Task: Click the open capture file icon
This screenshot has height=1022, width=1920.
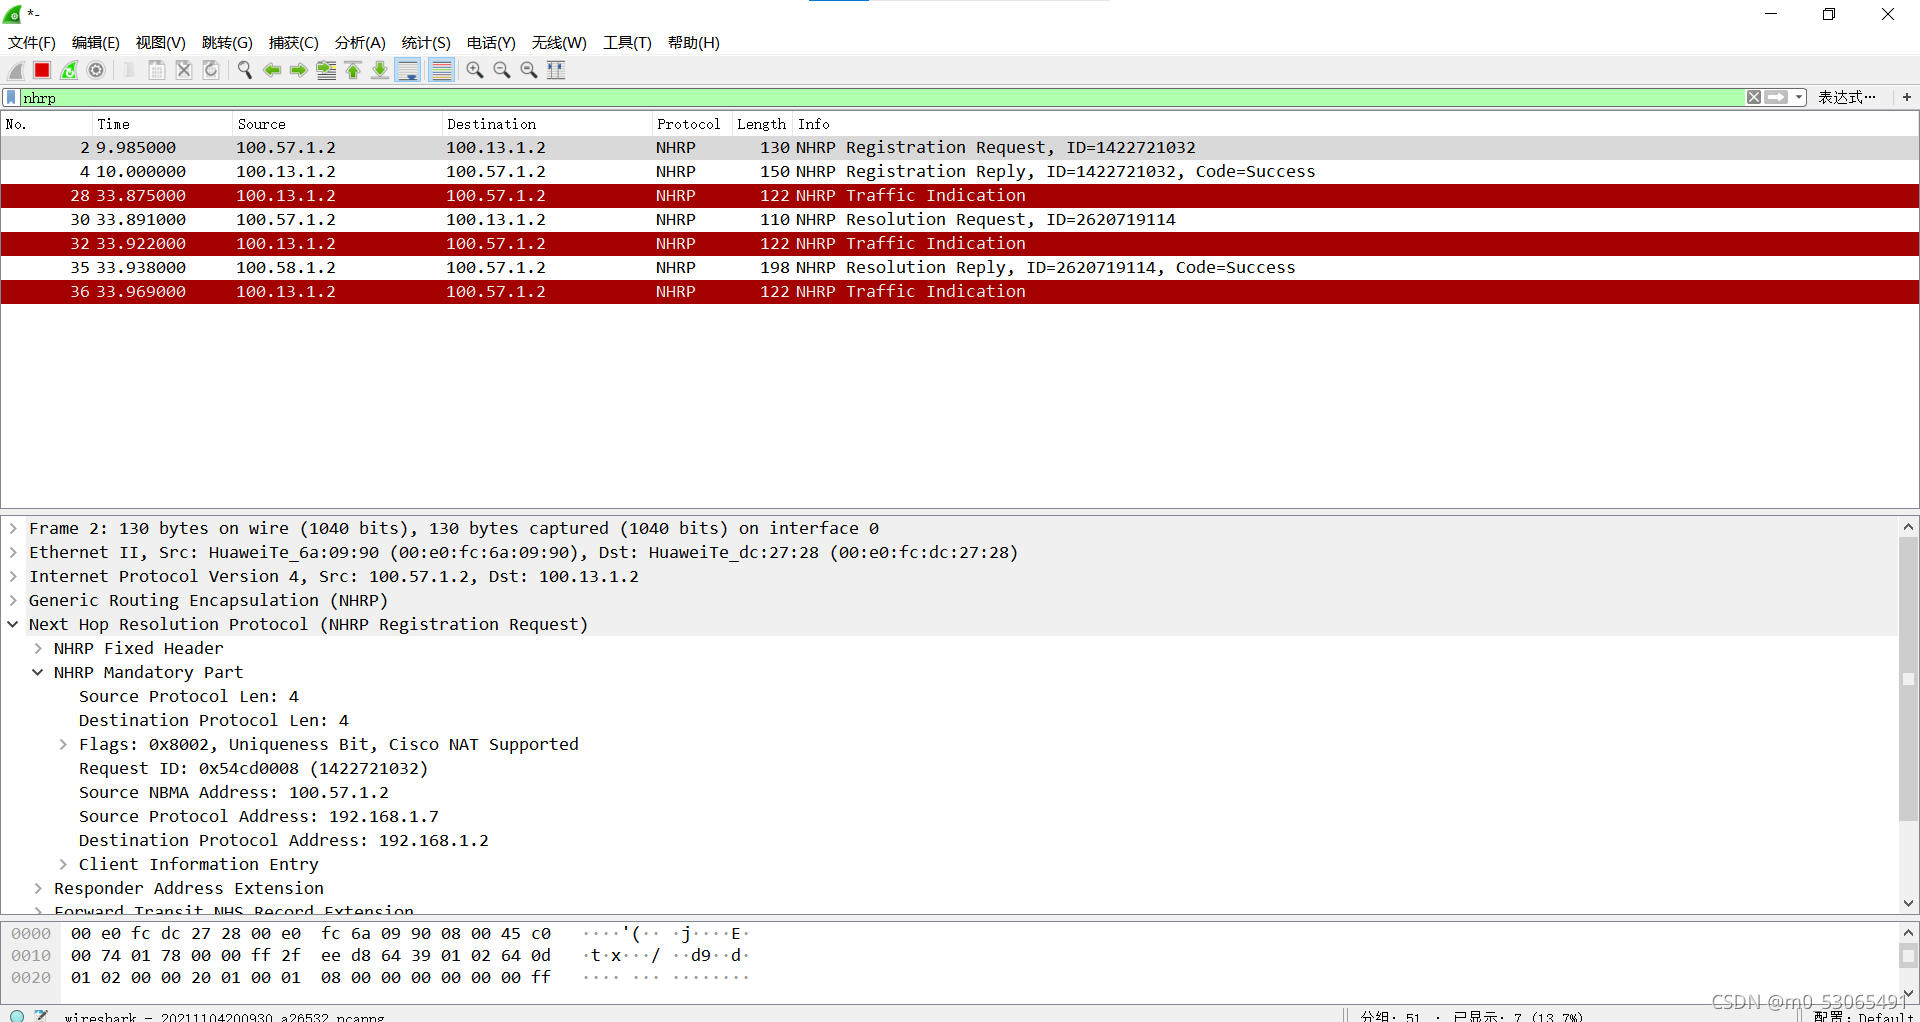Action: tap(129, 70)
